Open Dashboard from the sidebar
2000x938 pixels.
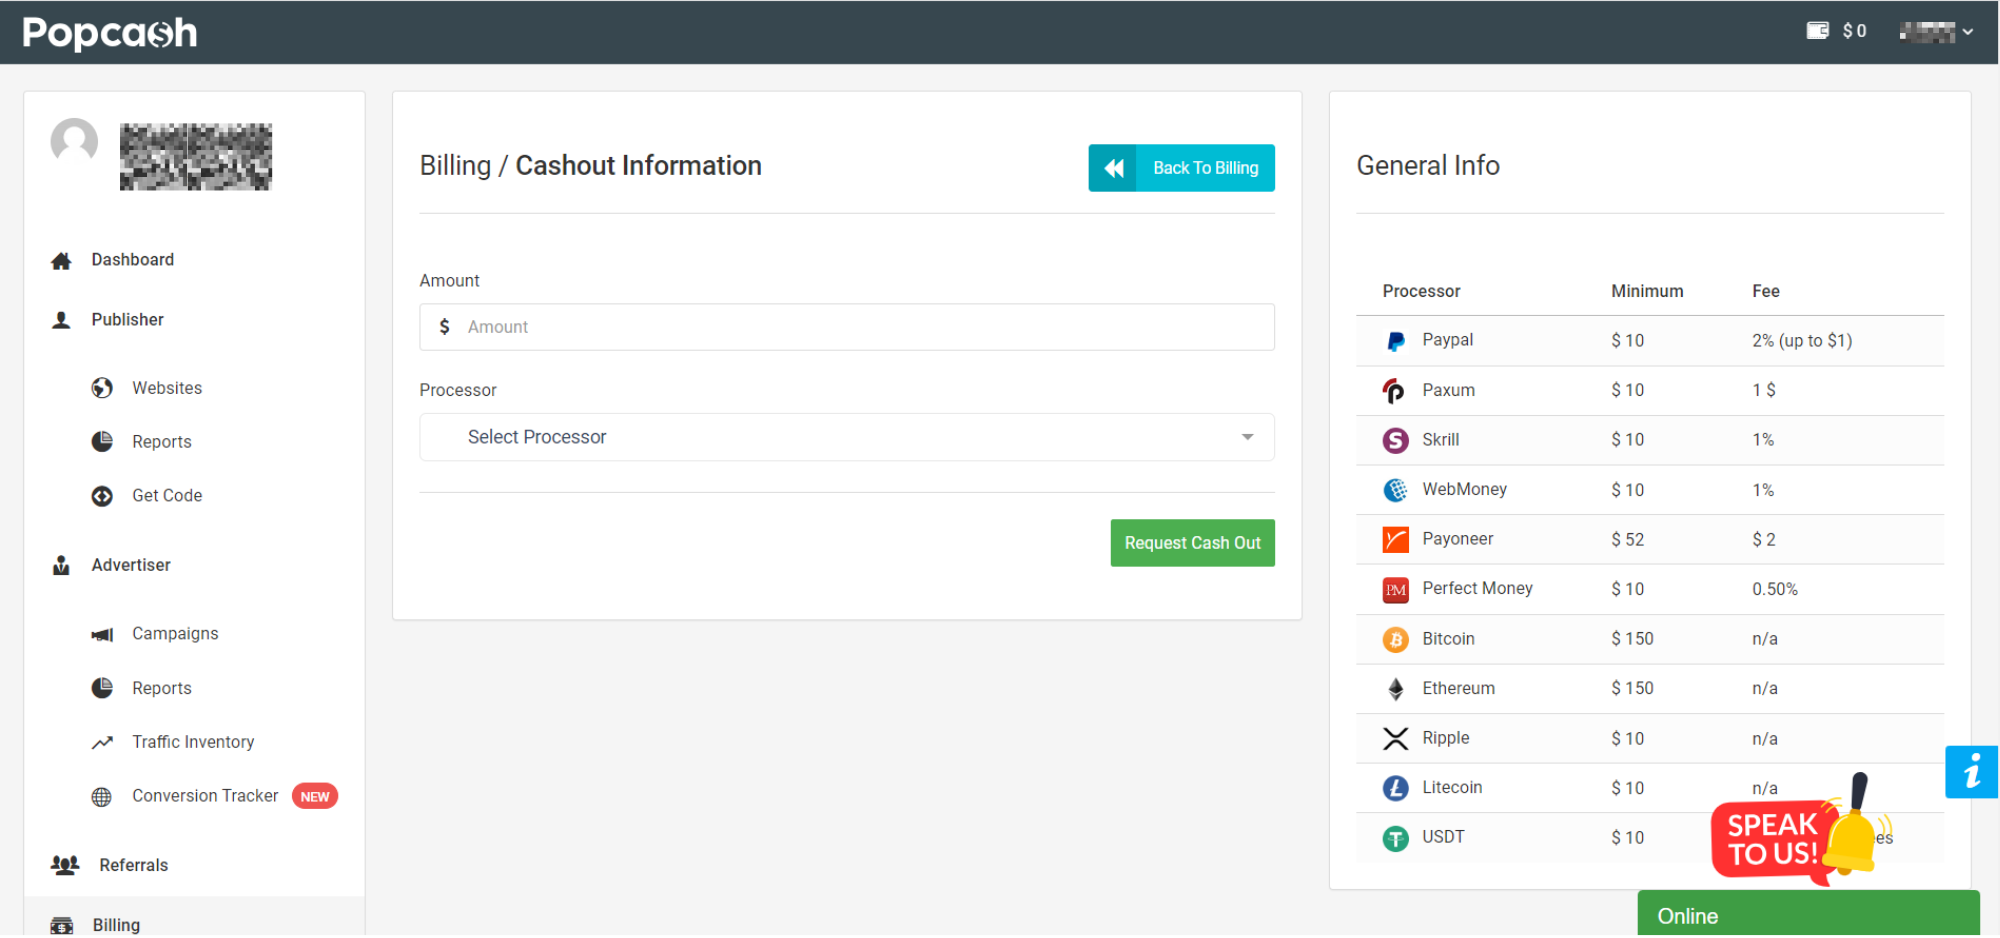pyautogui.click(x=132, y=260)
